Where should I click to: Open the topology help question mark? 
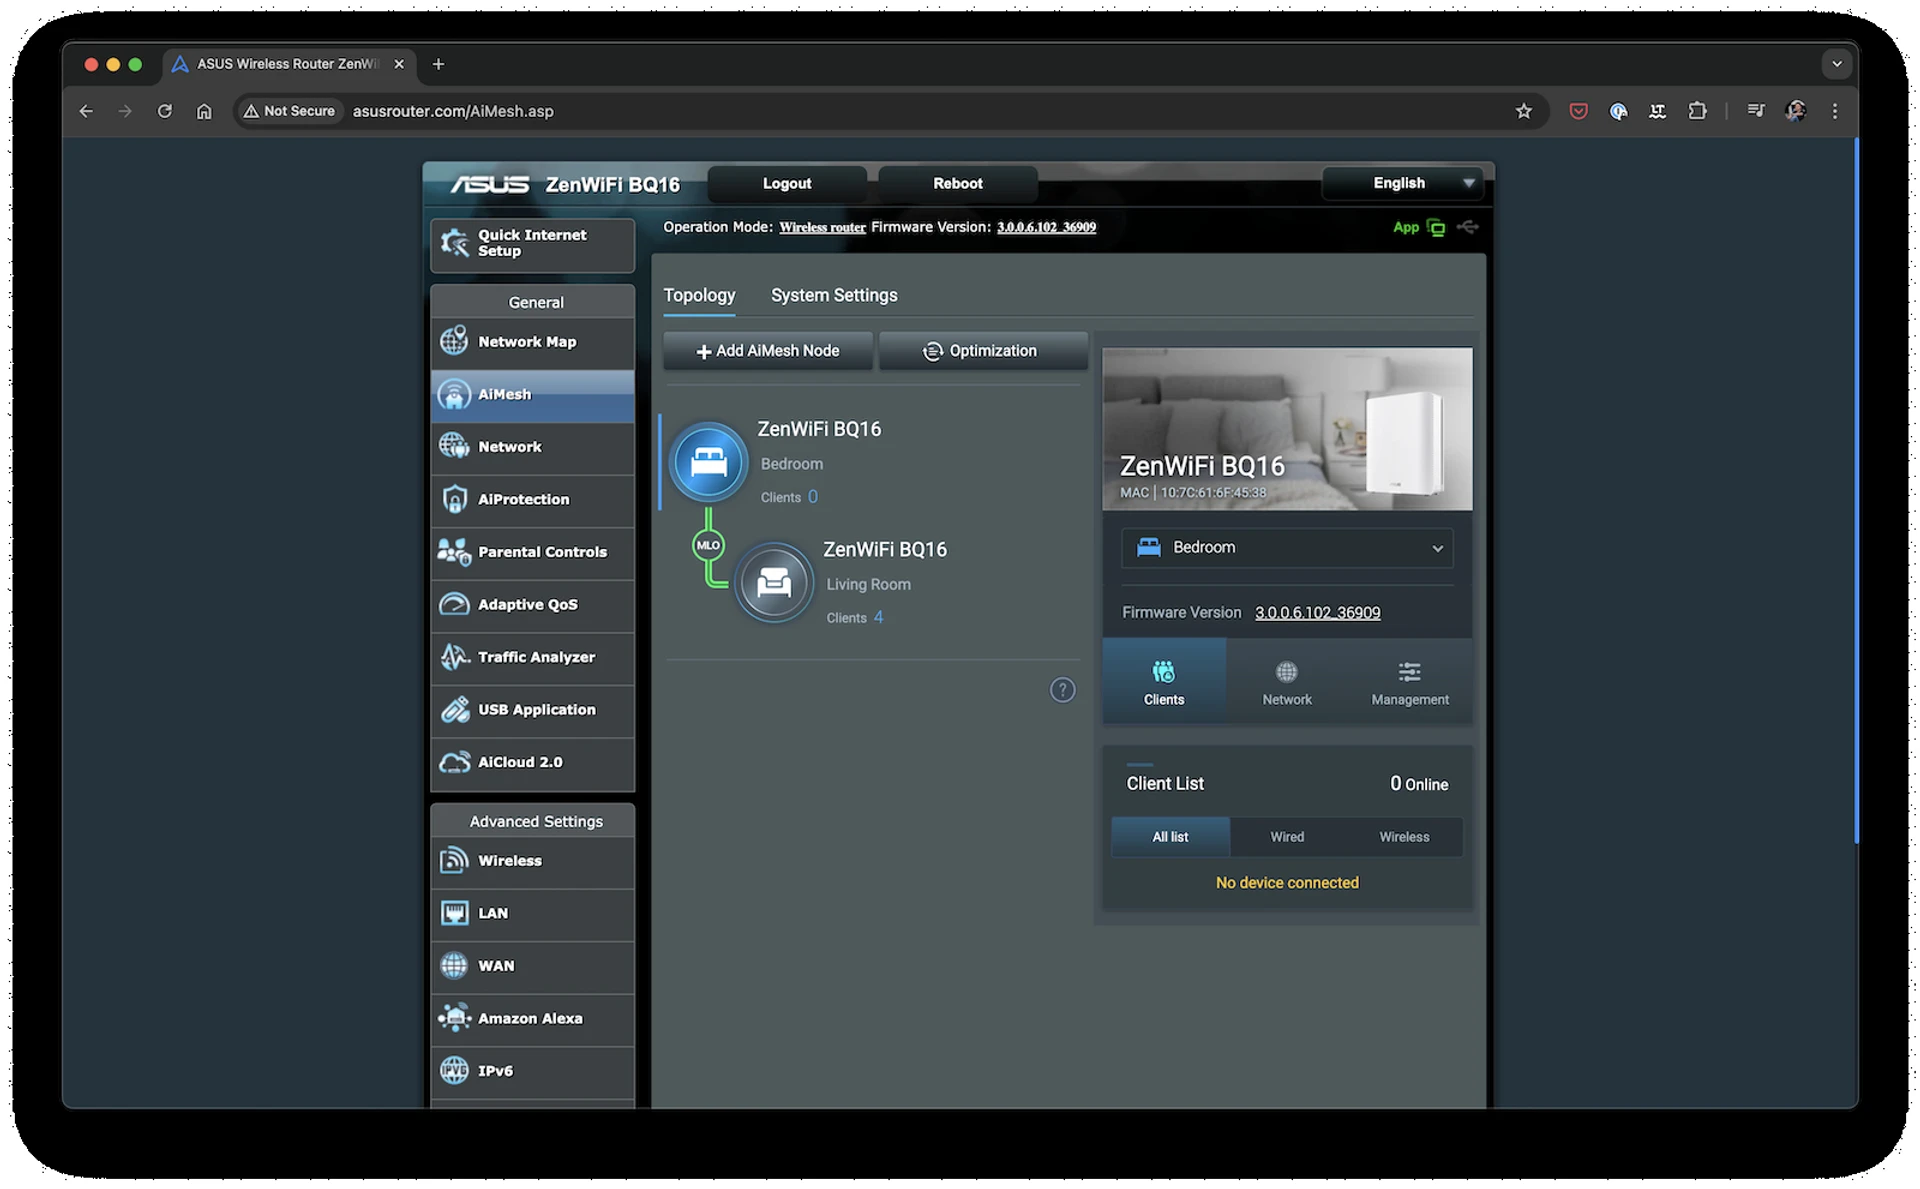(1062, 690)
